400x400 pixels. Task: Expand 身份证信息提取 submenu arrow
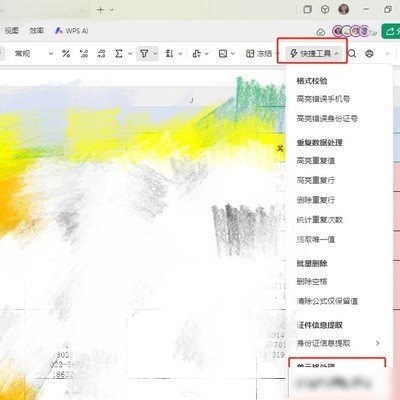378,343
